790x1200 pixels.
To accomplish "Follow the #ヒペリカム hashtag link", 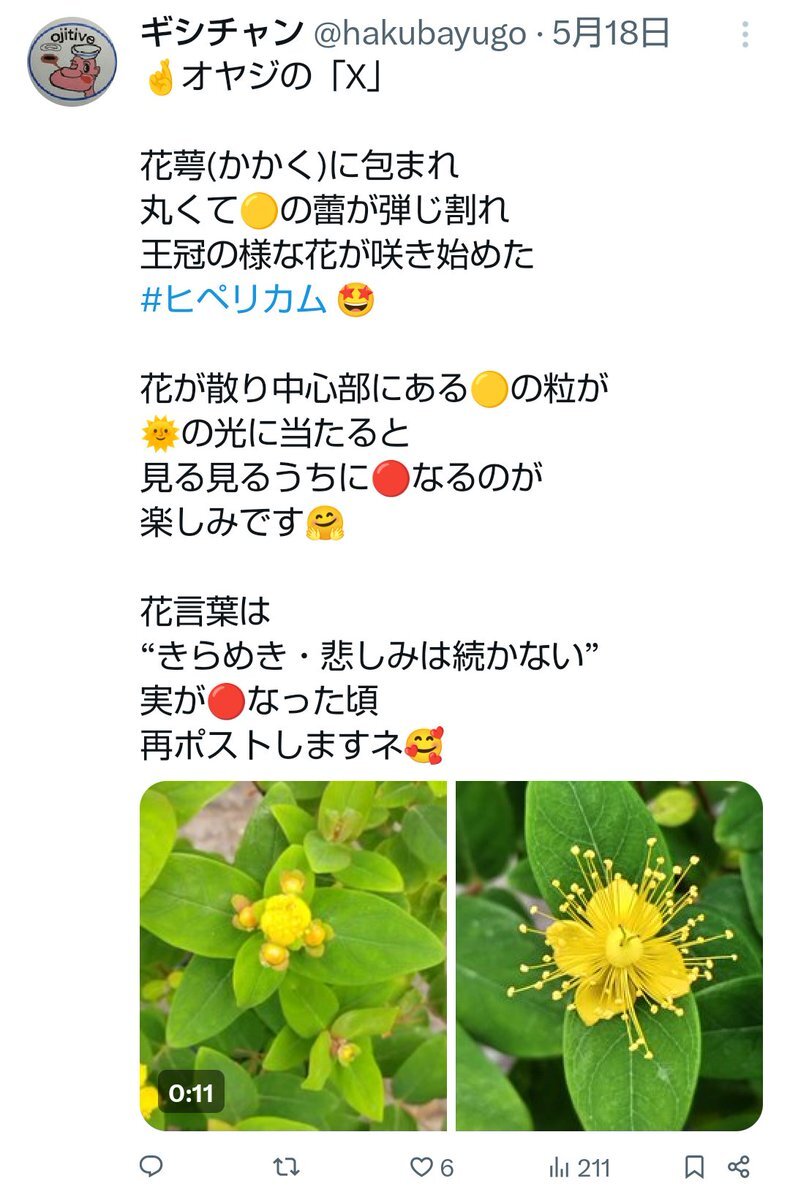I will (234, 299).
